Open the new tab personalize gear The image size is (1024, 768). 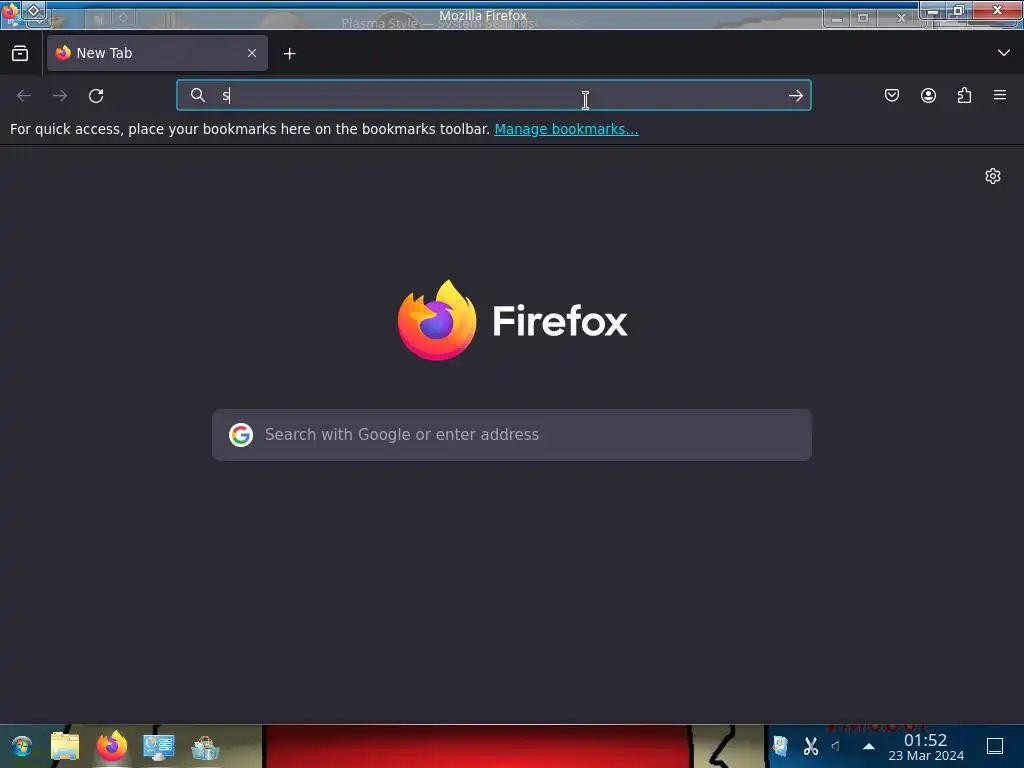click(993, 176)
